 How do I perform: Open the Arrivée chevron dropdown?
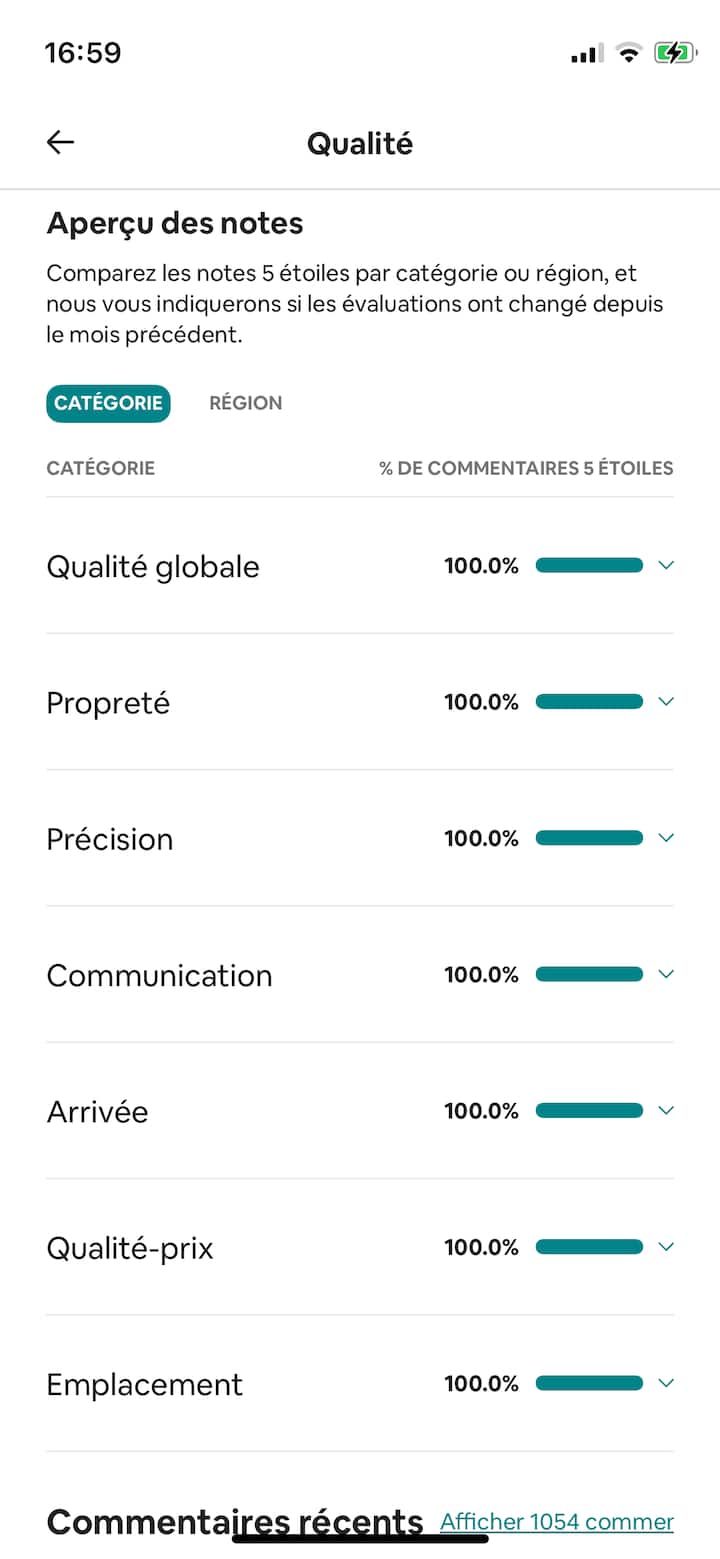(667, 1111)
